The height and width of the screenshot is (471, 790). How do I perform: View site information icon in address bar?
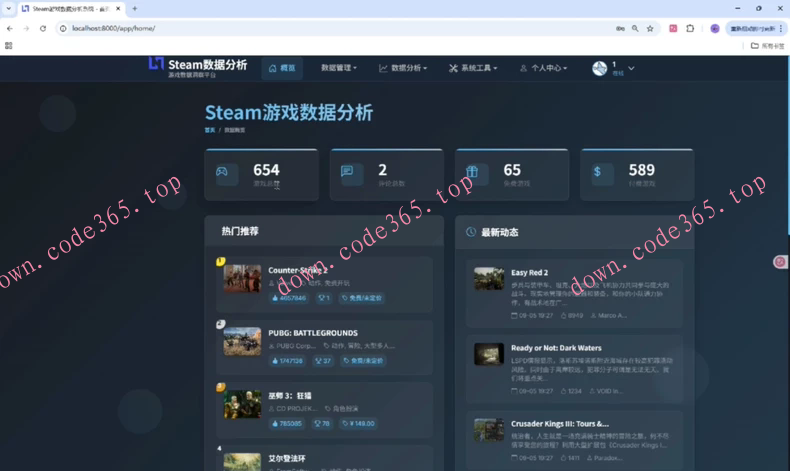[x=63, y=28]
